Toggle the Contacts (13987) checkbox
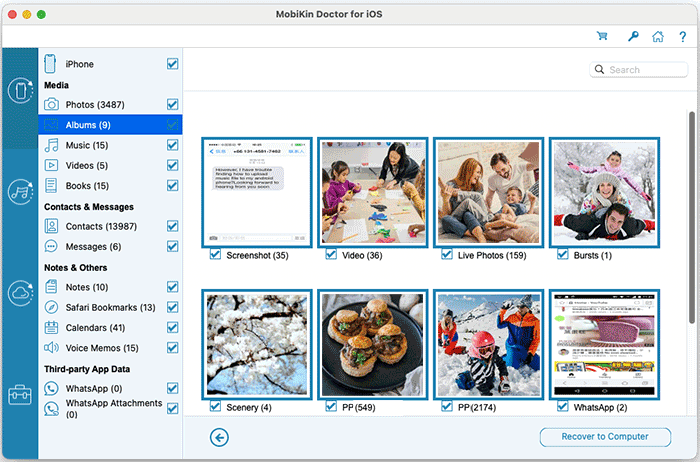The height and width of the screenshot is (462, 700). 172,226
